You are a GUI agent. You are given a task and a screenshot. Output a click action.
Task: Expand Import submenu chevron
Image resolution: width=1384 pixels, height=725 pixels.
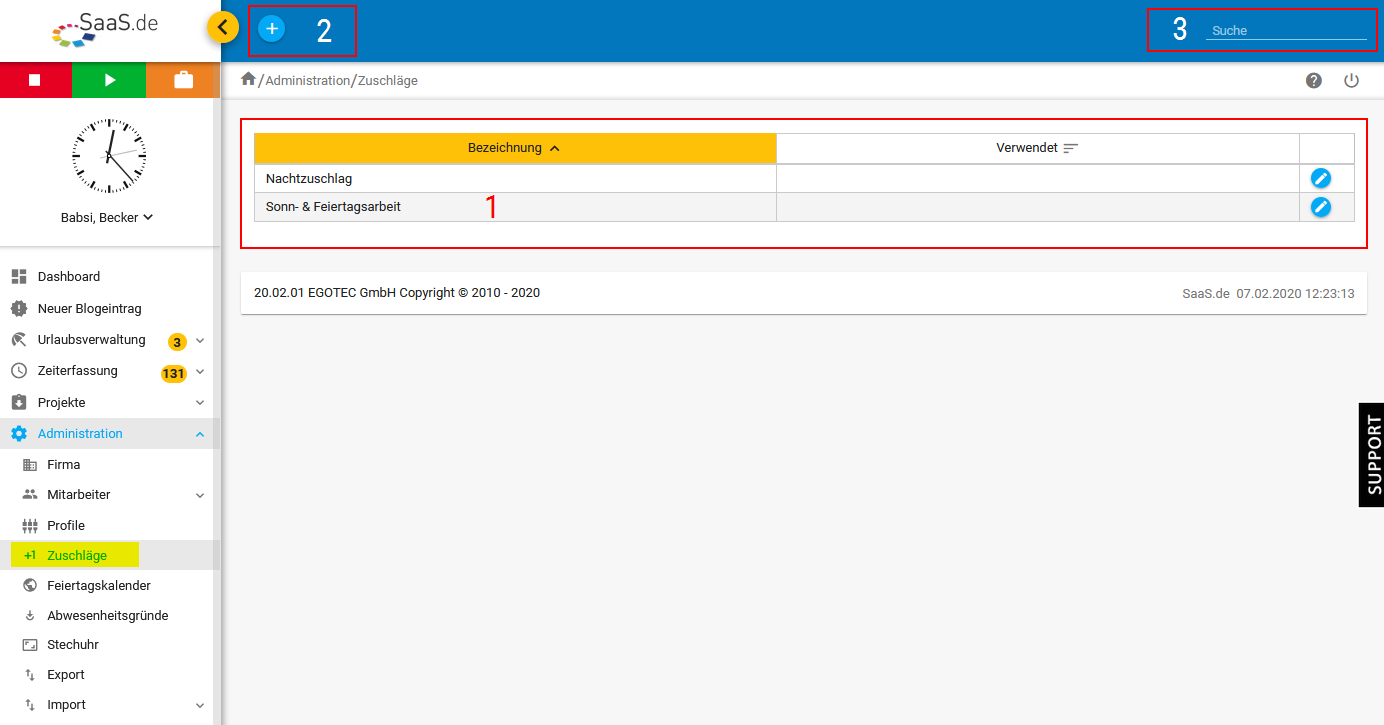(200, 705)
